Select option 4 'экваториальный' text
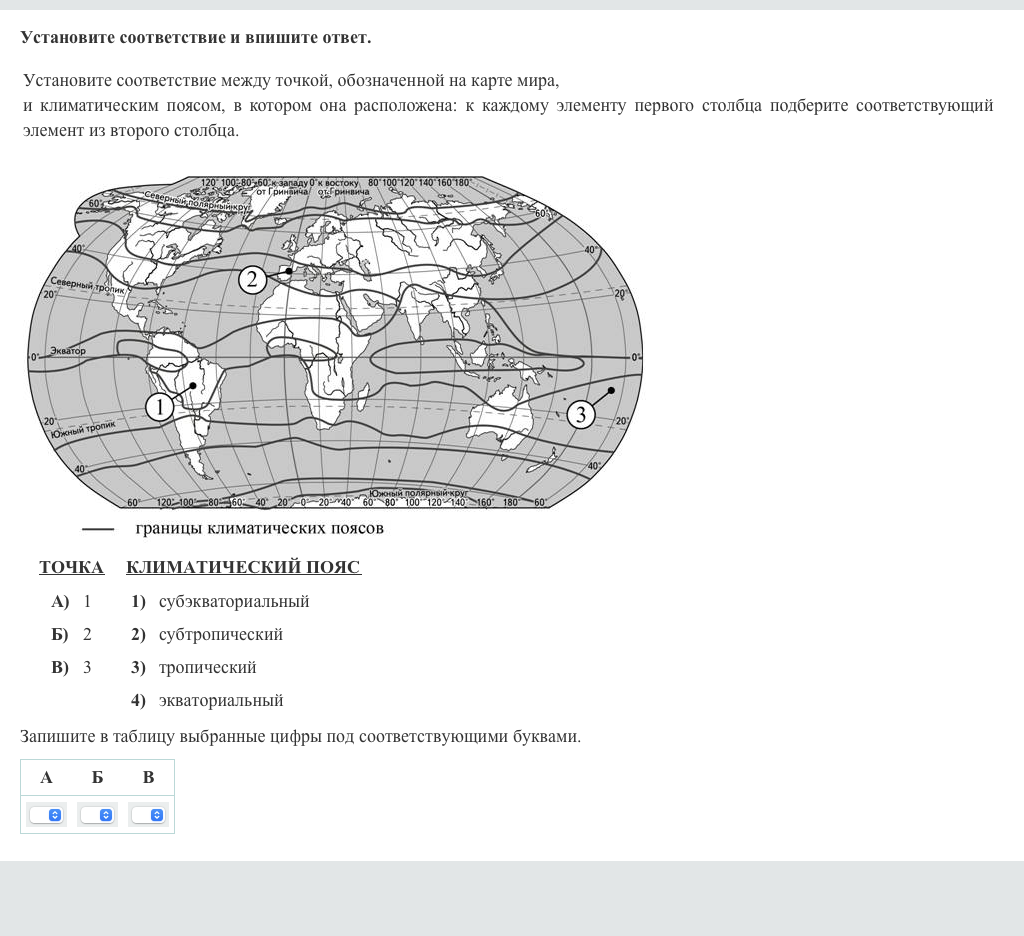The height and width of the screenshot is (936, 1024). (x=220, y=701)
